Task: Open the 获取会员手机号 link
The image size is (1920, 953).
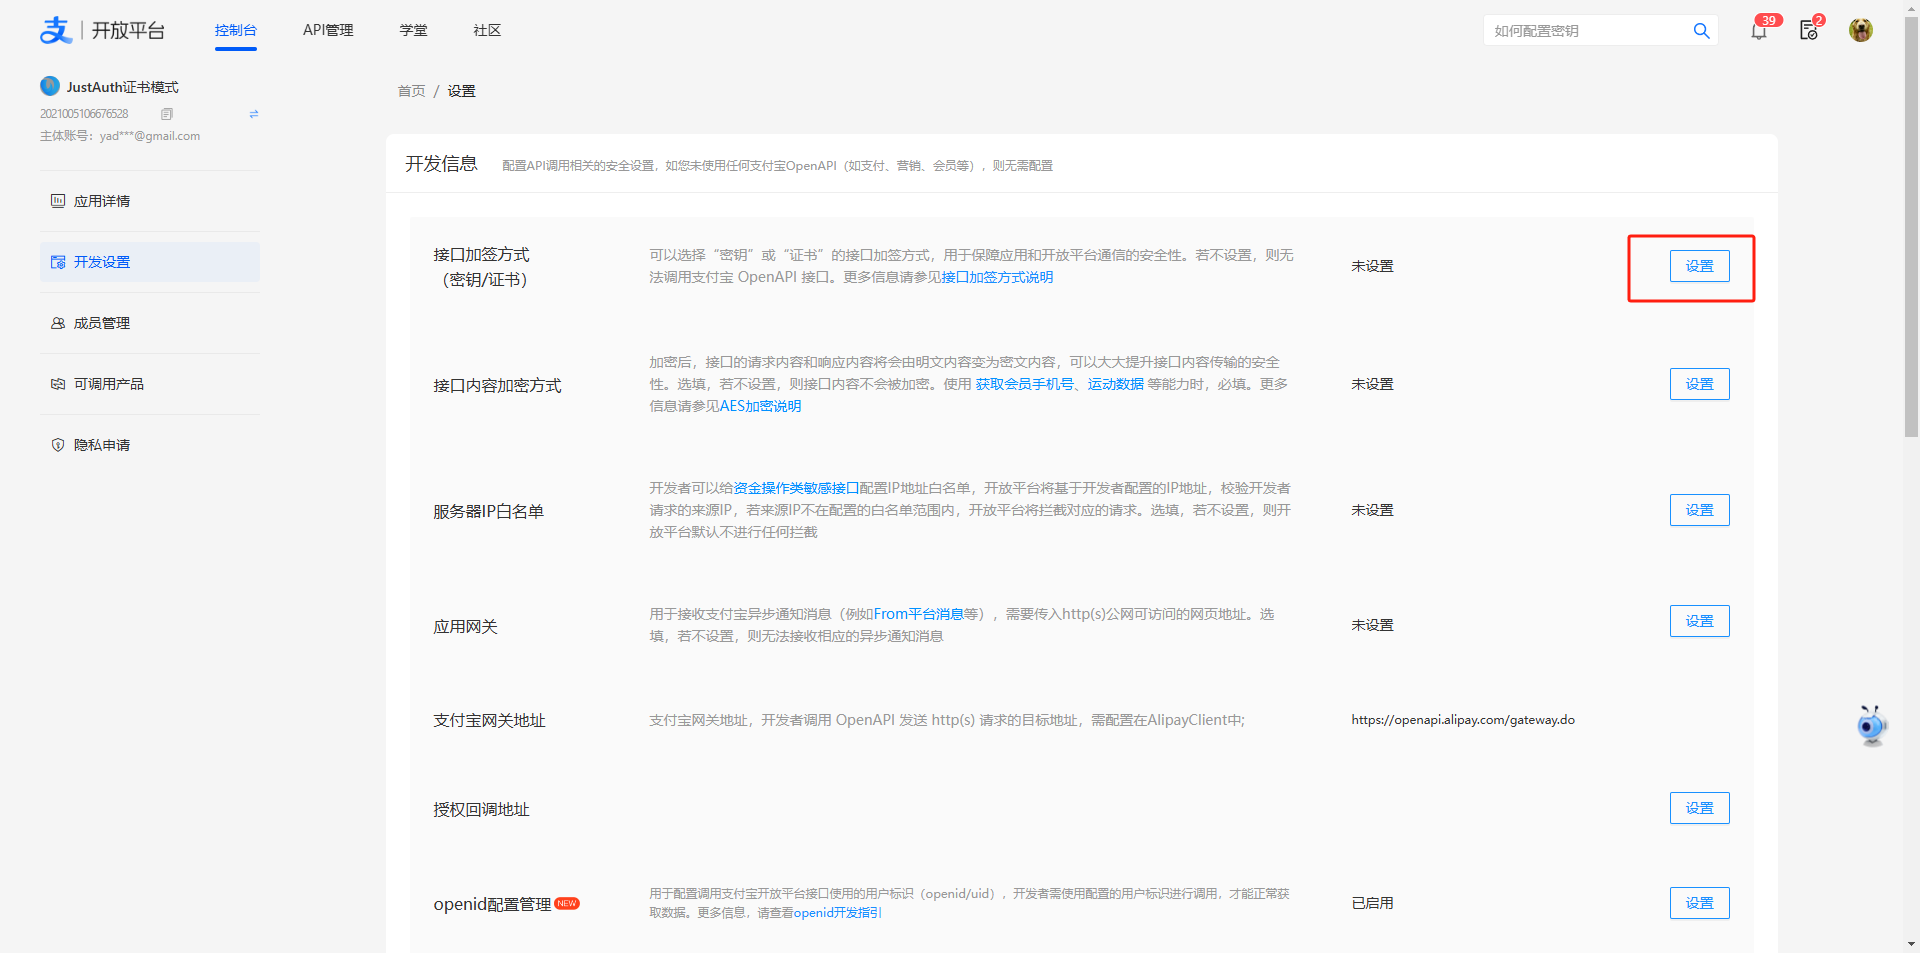Action: pos(1024,384)
